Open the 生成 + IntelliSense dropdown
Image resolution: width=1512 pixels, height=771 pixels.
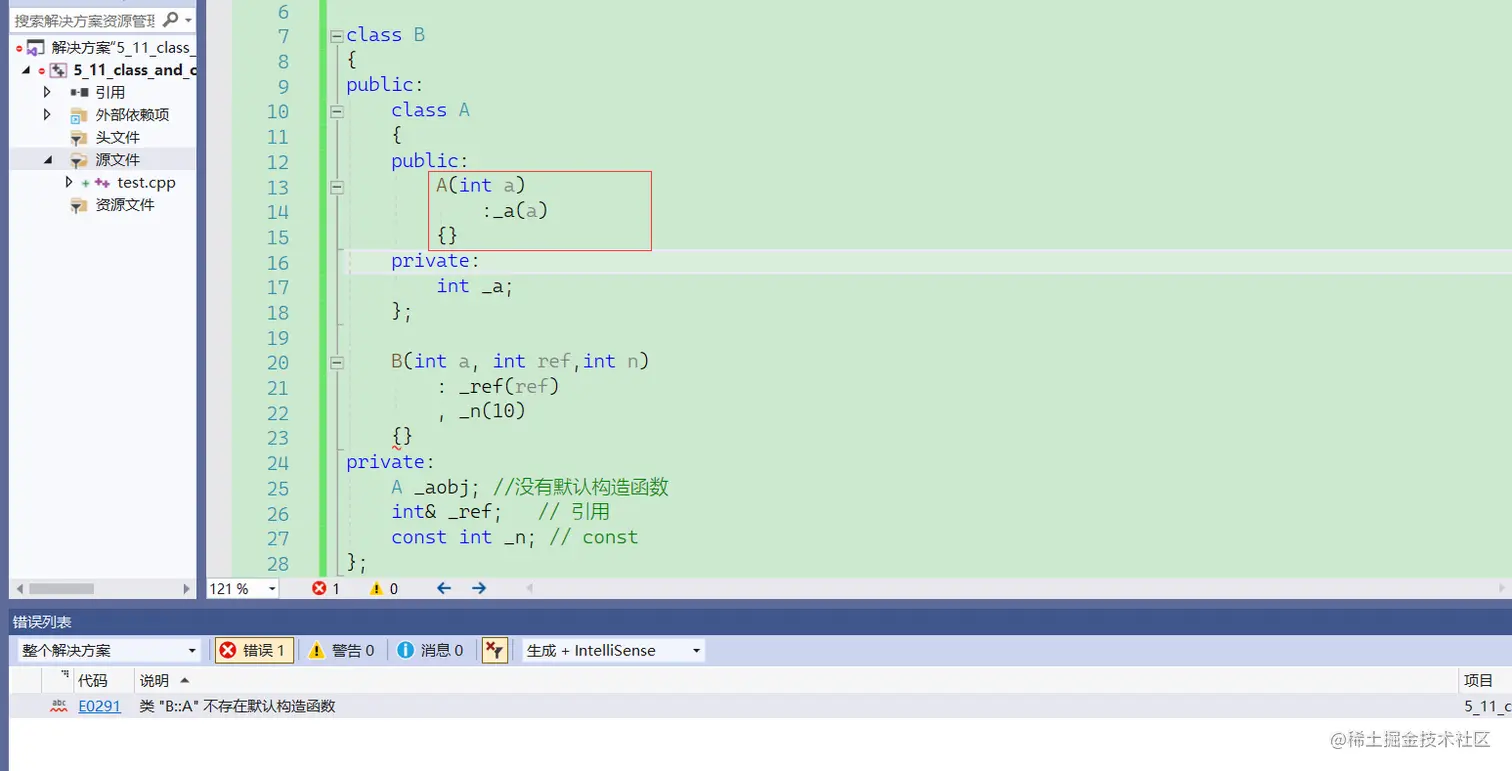click(613, 650)
